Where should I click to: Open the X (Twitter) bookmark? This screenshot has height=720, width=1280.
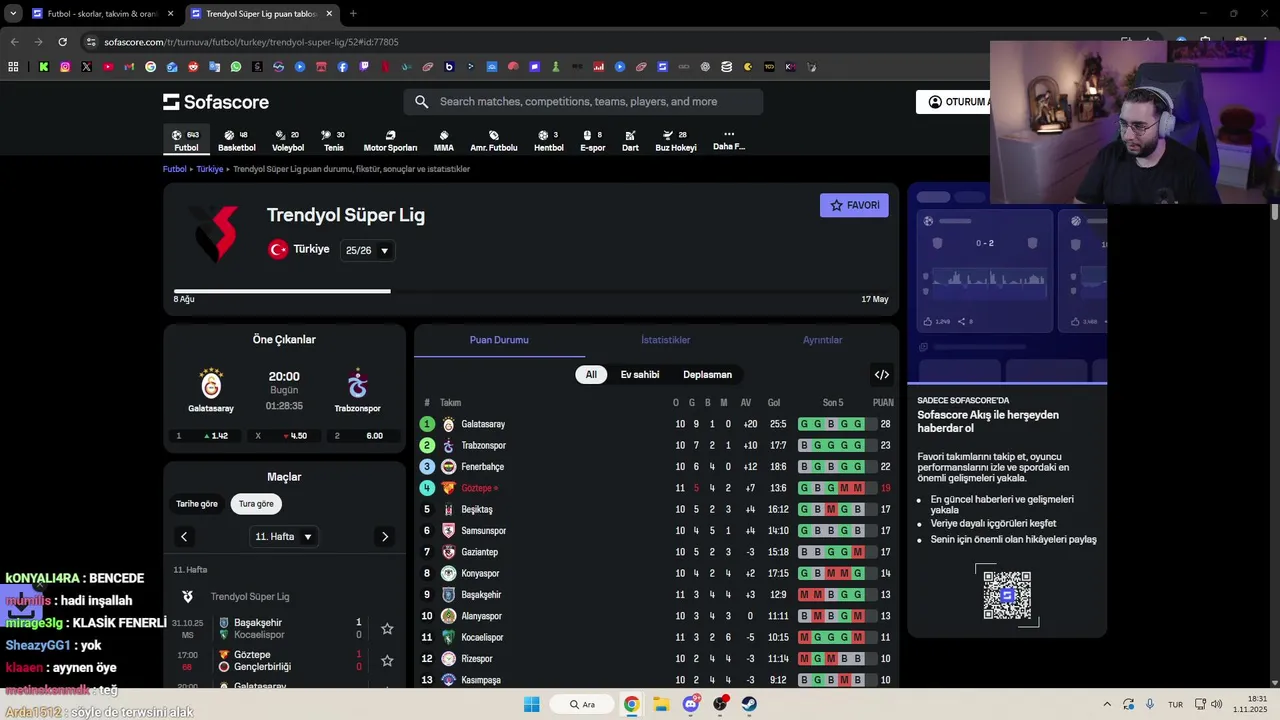coord(87,67)
